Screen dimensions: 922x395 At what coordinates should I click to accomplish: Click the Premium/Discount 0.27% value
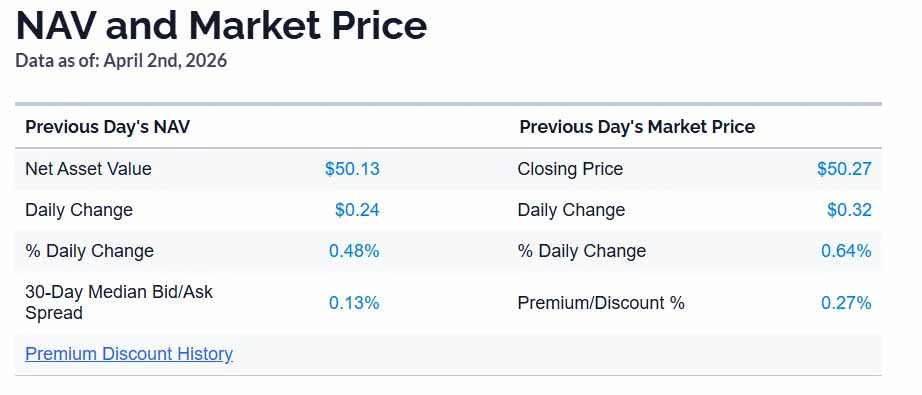[846, 303]
